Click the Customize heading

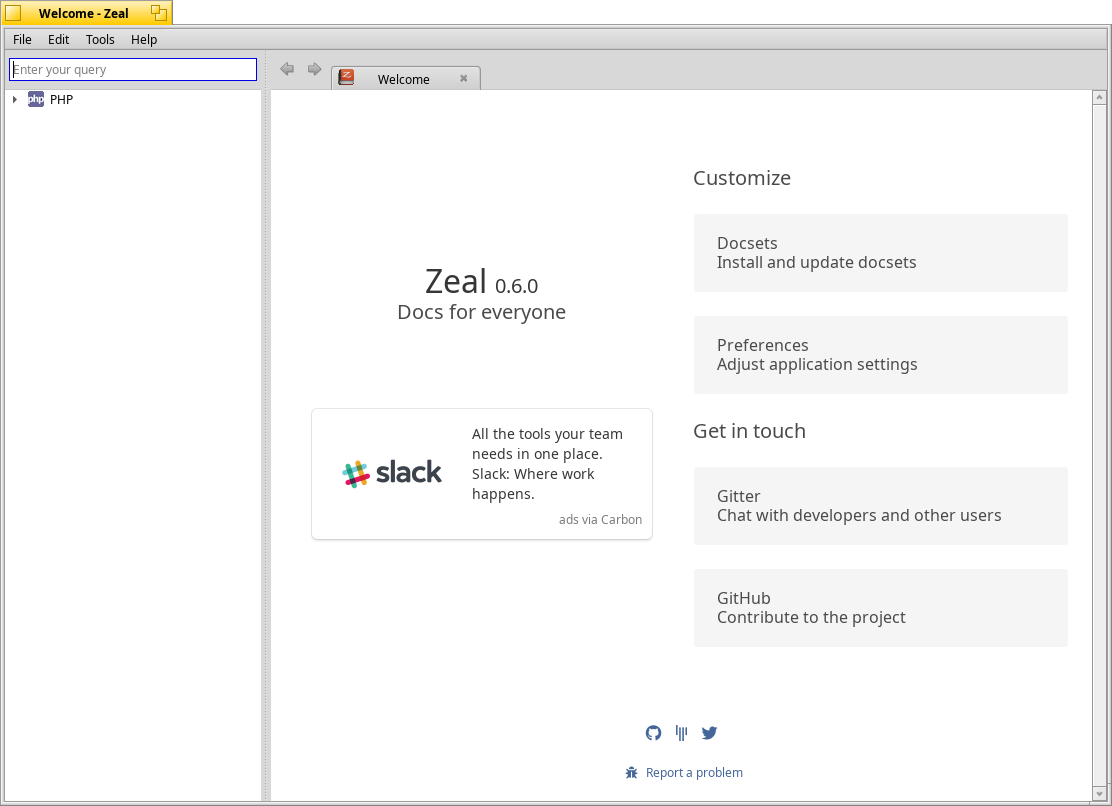coord(742,178)
